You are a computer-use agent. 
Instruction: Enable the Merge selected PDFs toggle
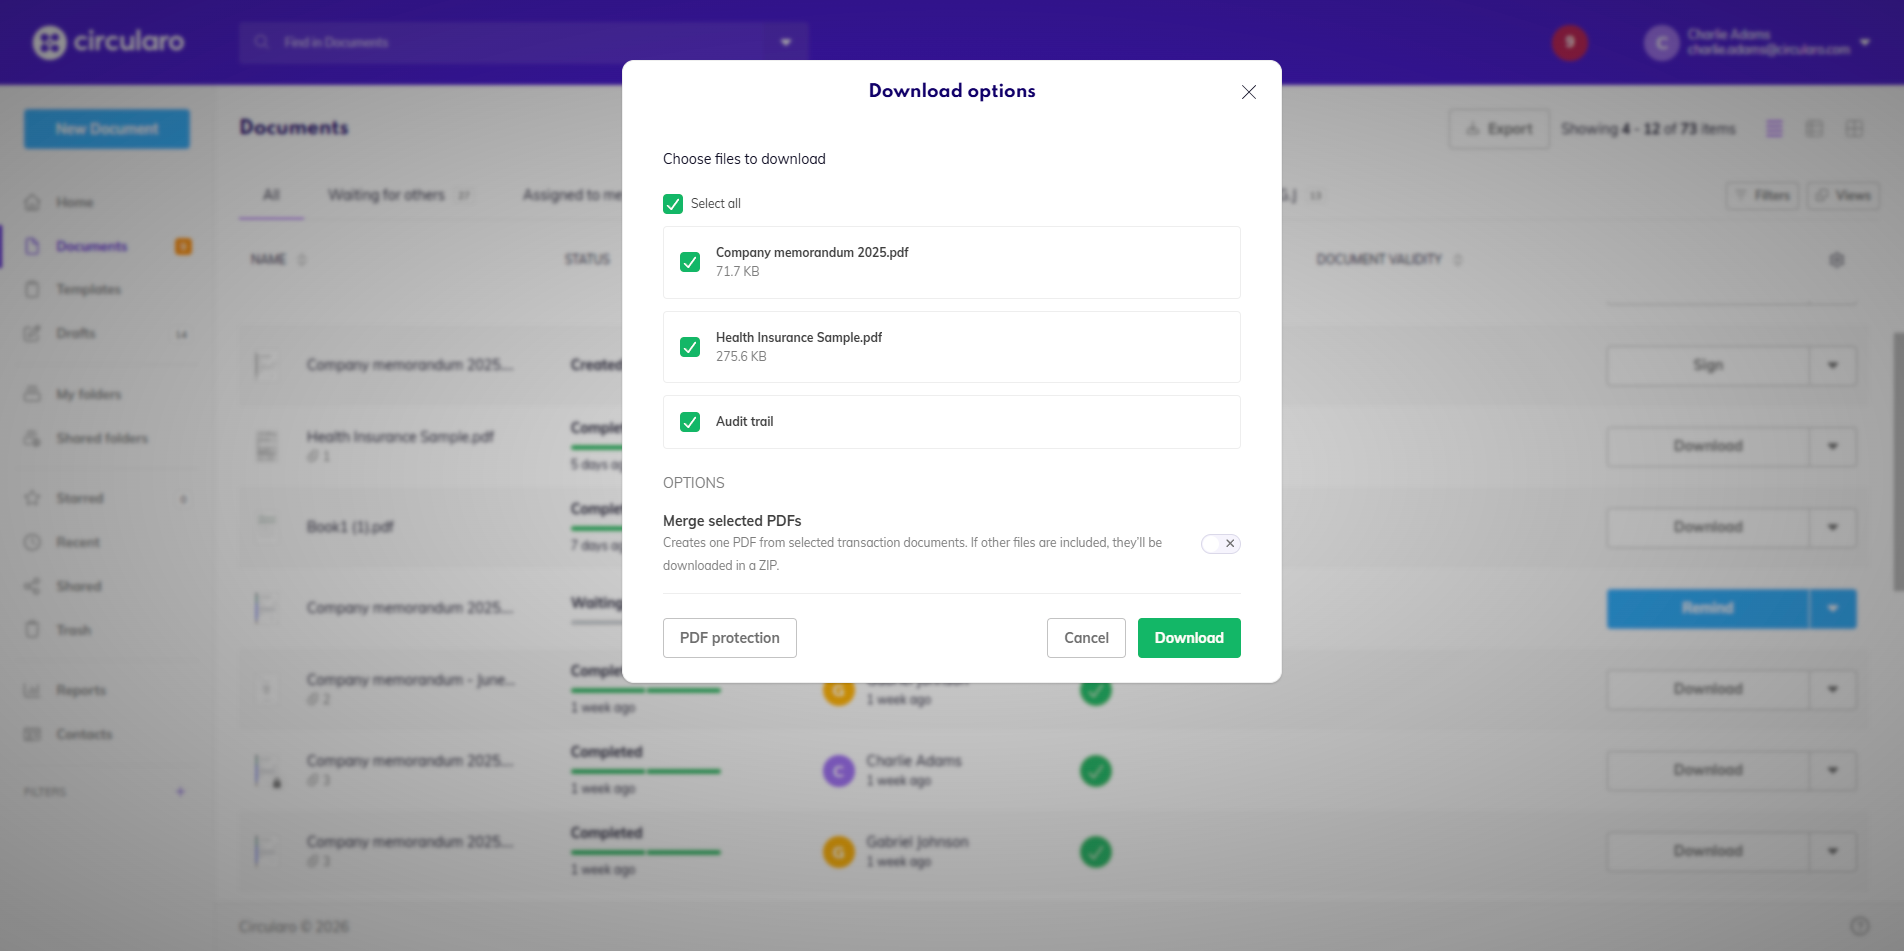1220,544
